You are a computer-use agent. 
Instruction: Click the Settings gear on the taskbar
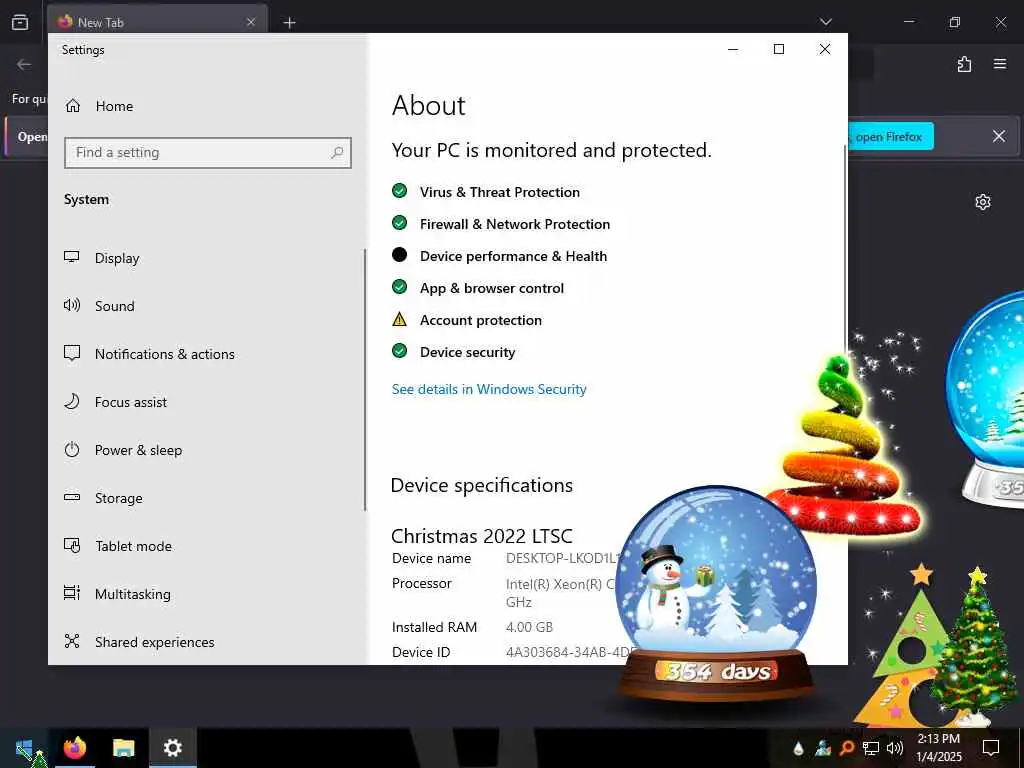[x=172, y=748]
